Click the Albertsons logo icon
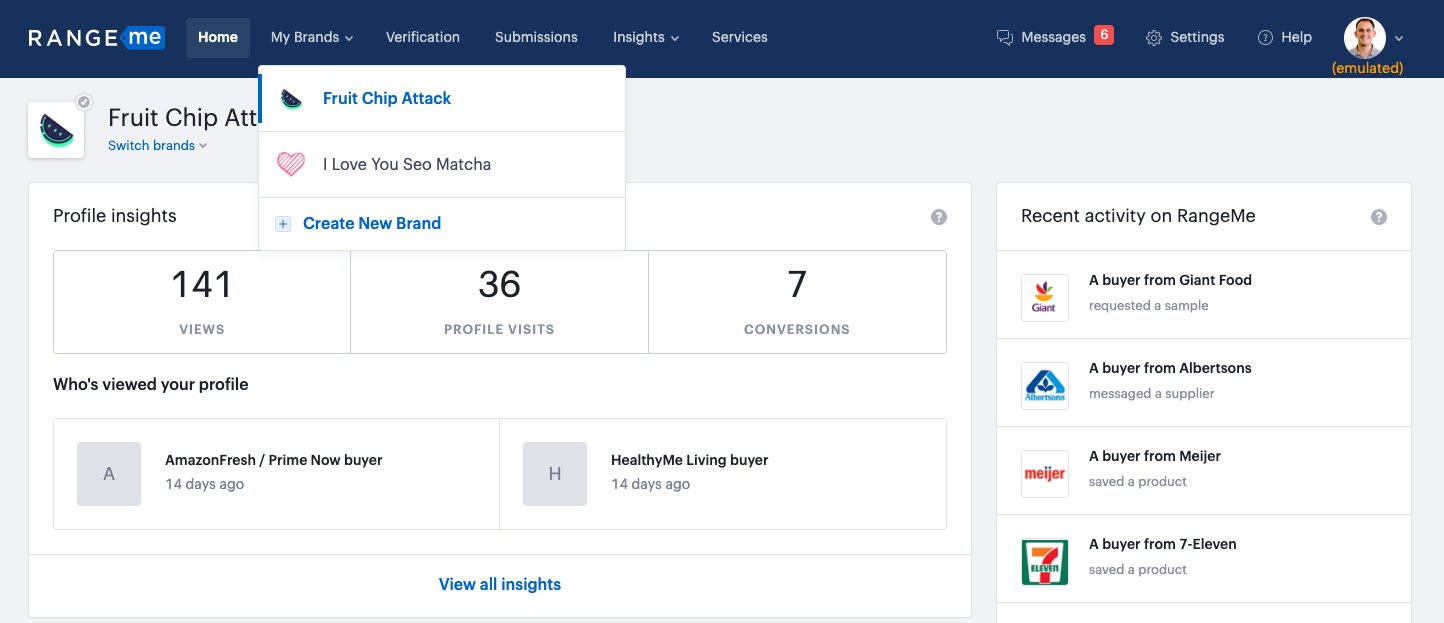The image size is (1444, 623). [x=1044, y=386]
